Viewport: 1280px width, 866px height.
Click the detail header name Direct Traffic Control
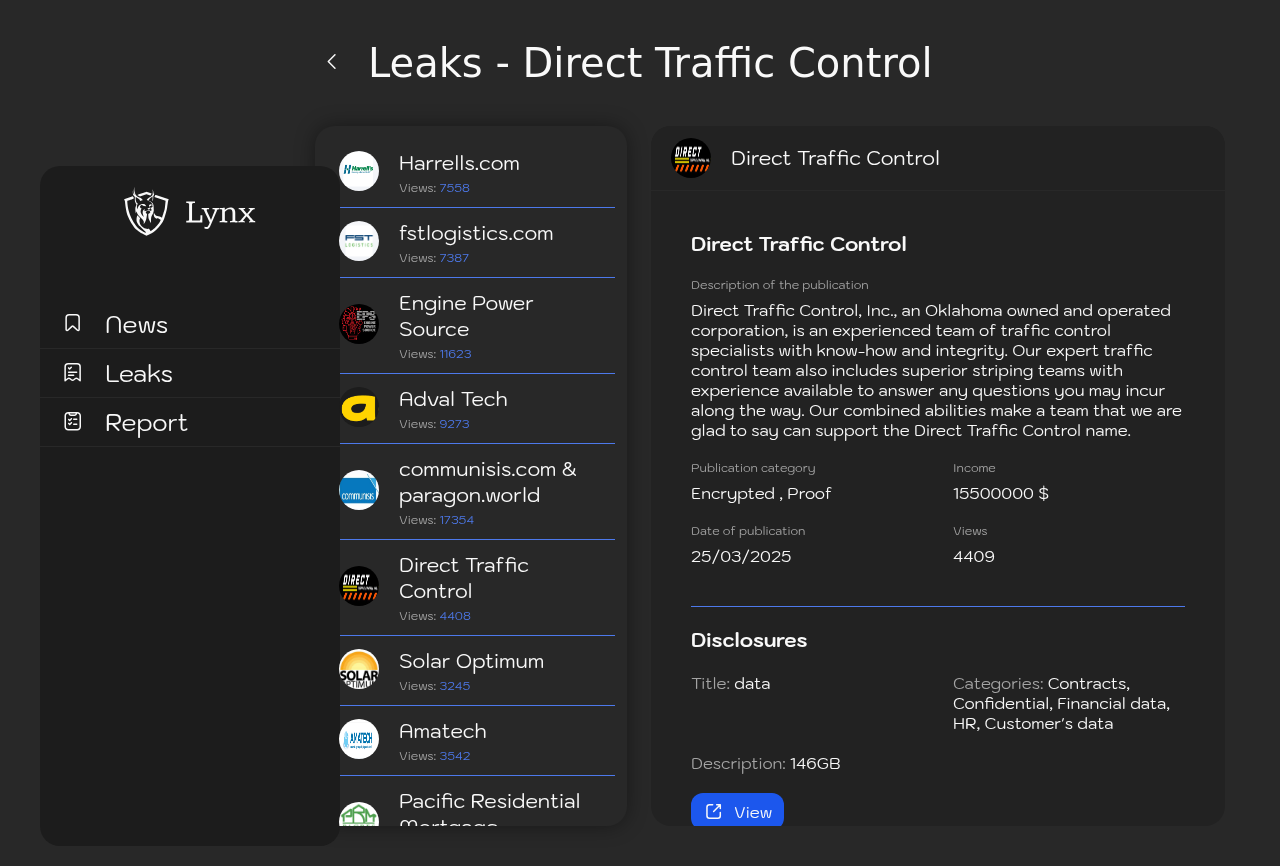coord(835,158)
